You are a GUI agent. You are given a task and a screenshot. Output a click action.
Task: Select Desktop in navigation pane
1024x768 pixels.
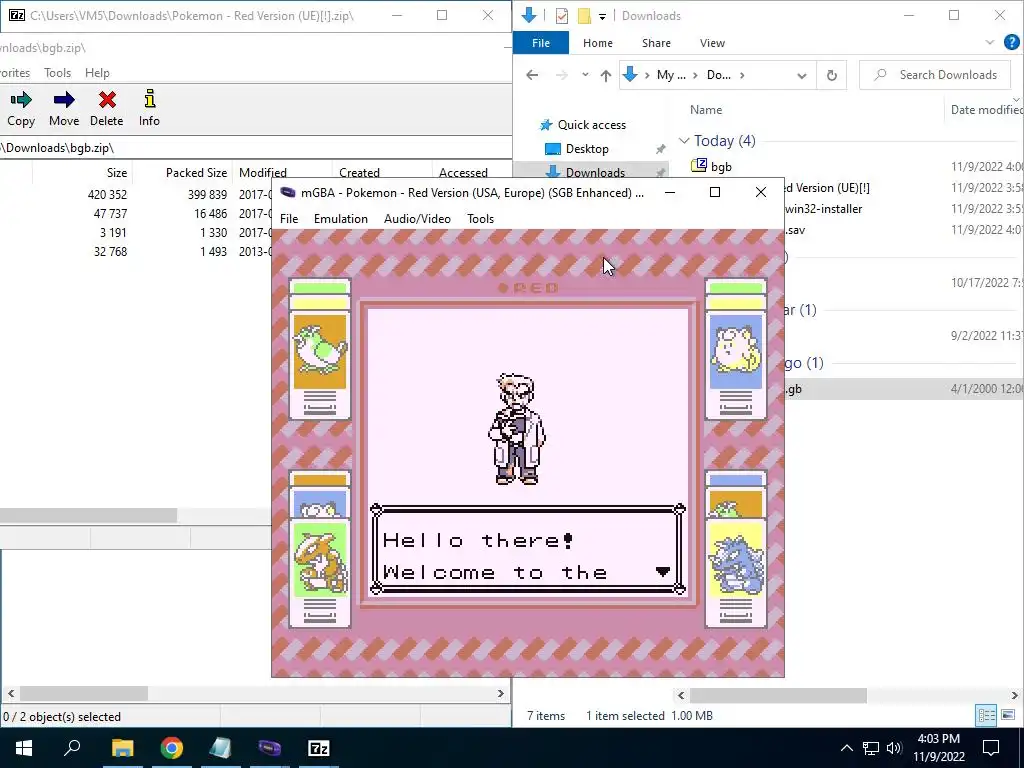pos(587,149)
